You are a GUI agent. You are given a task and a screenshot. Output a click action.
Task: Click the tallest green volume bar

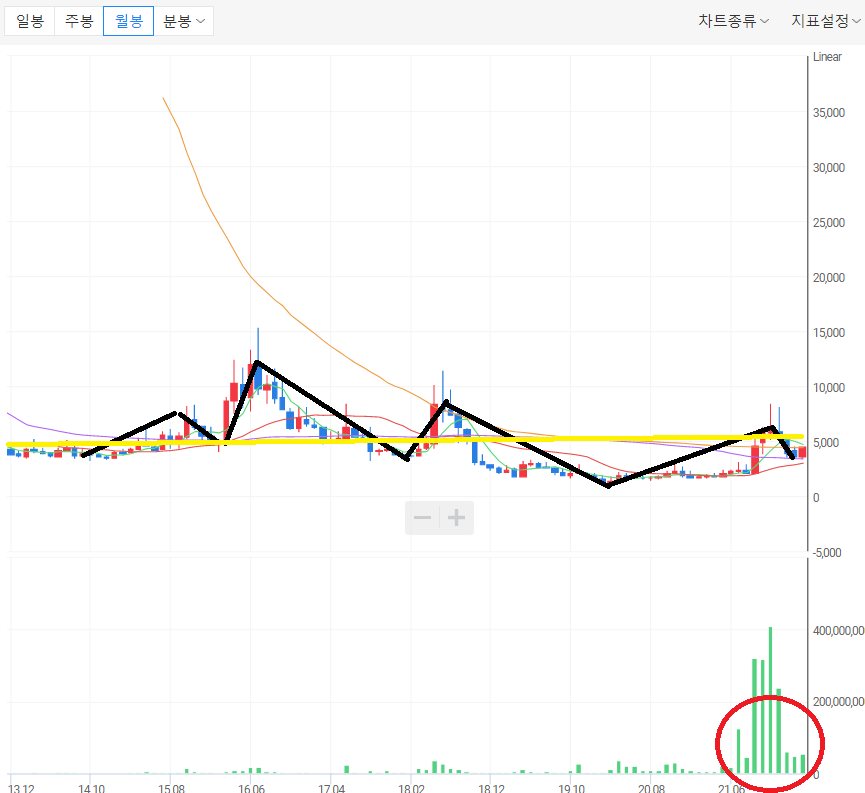point(770,700)
